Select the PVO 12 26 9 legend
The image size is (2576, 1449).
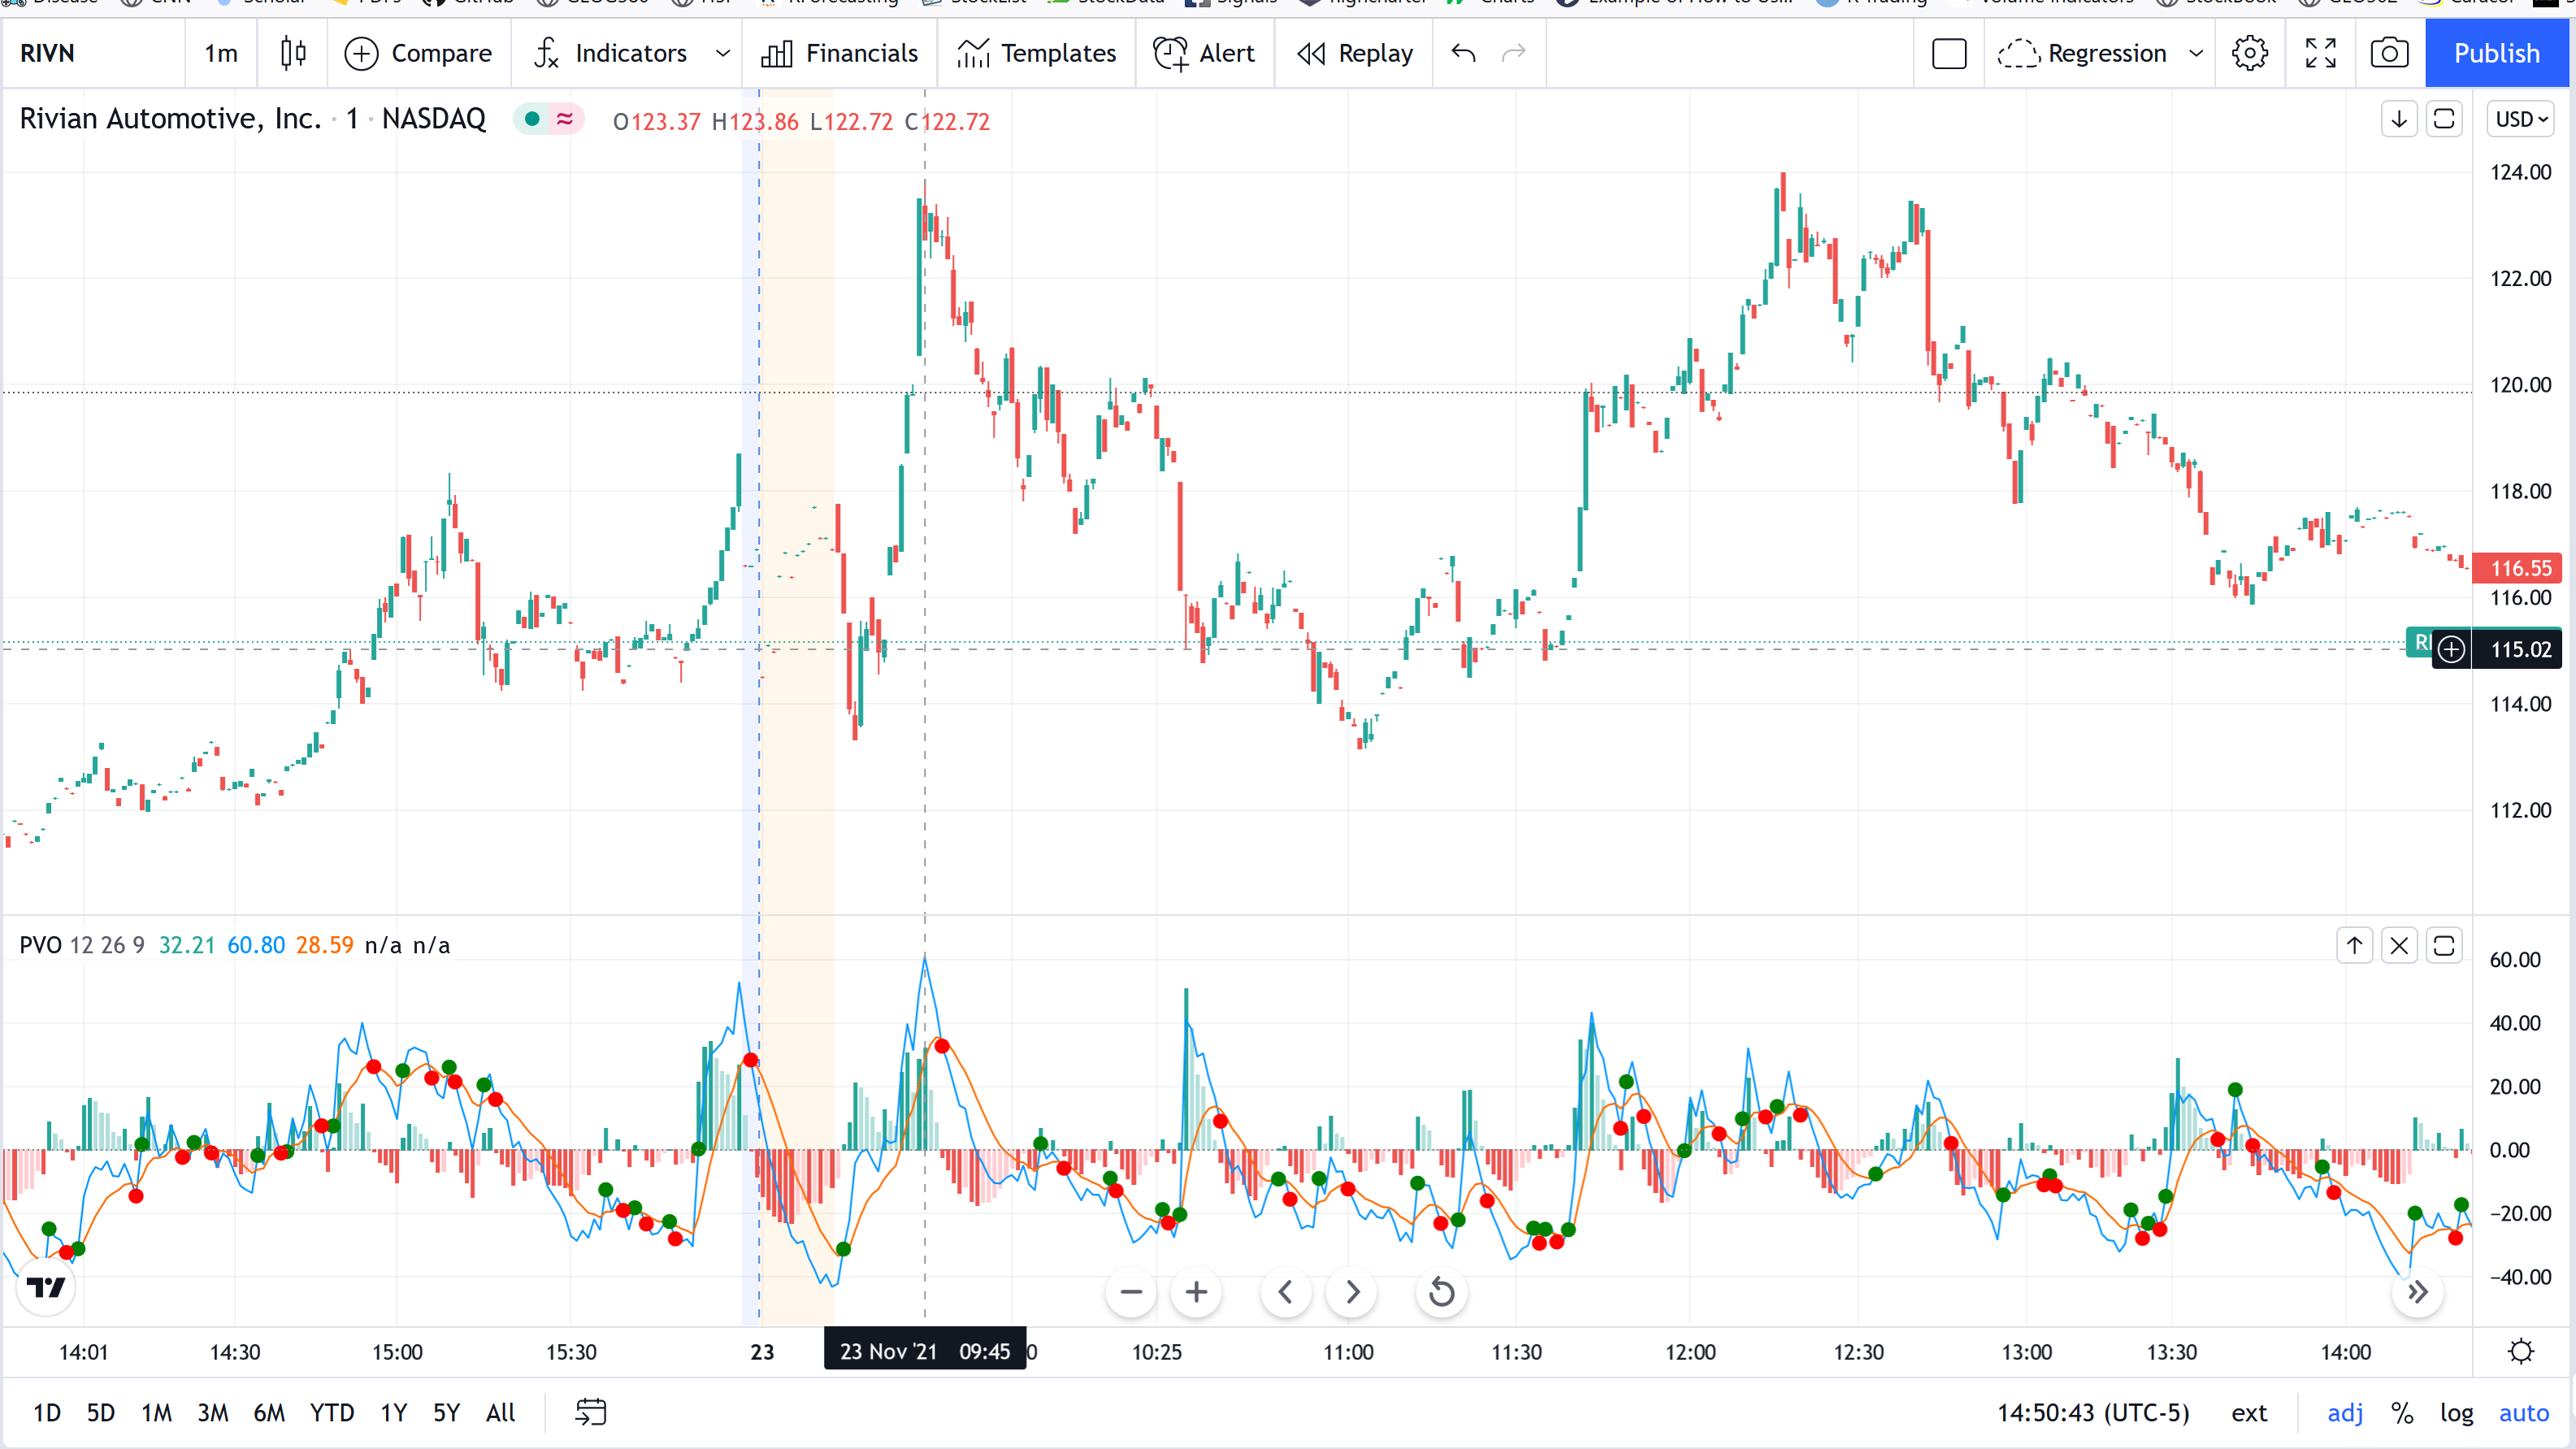(82, 945)
